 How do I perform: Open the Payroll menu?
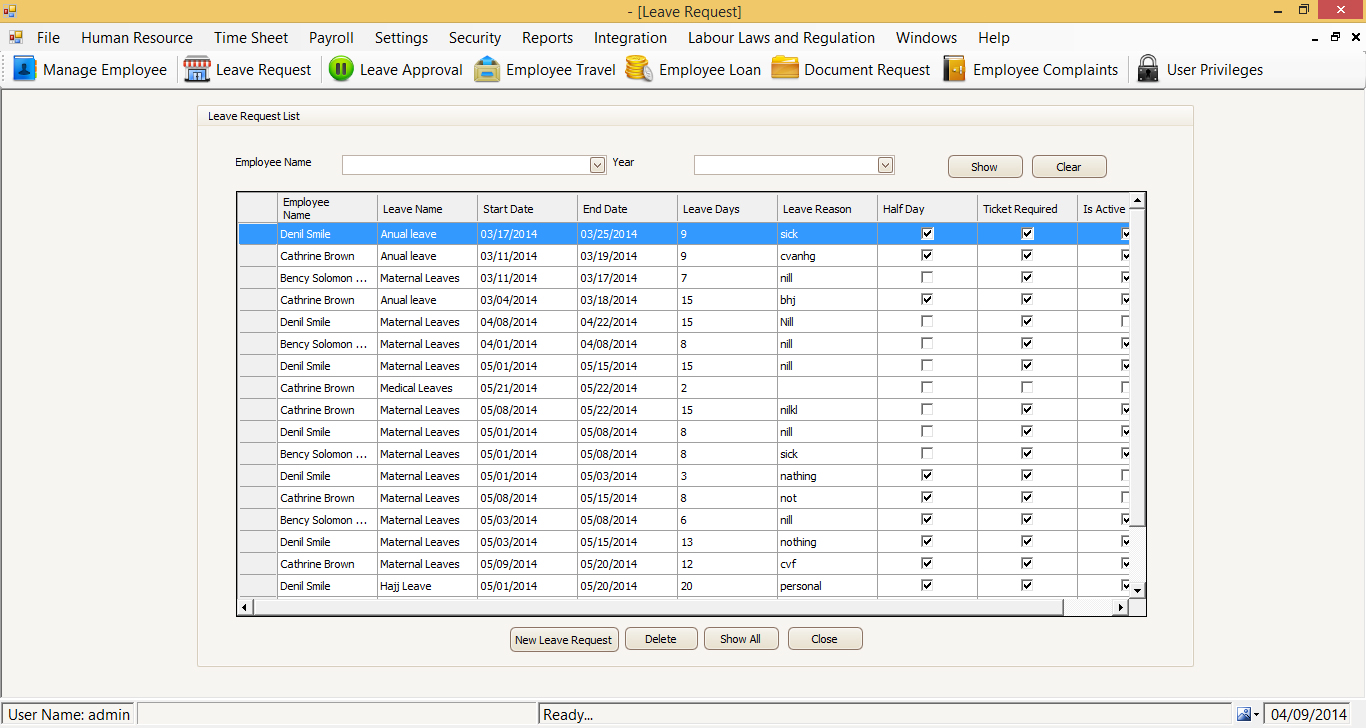click(x=331, y=38)
